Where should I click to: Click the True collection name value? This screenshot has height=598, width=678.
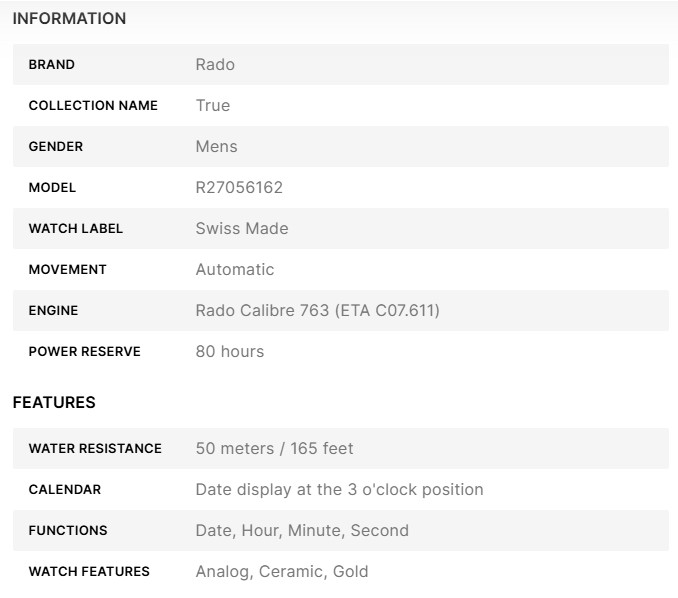(213, 105)
